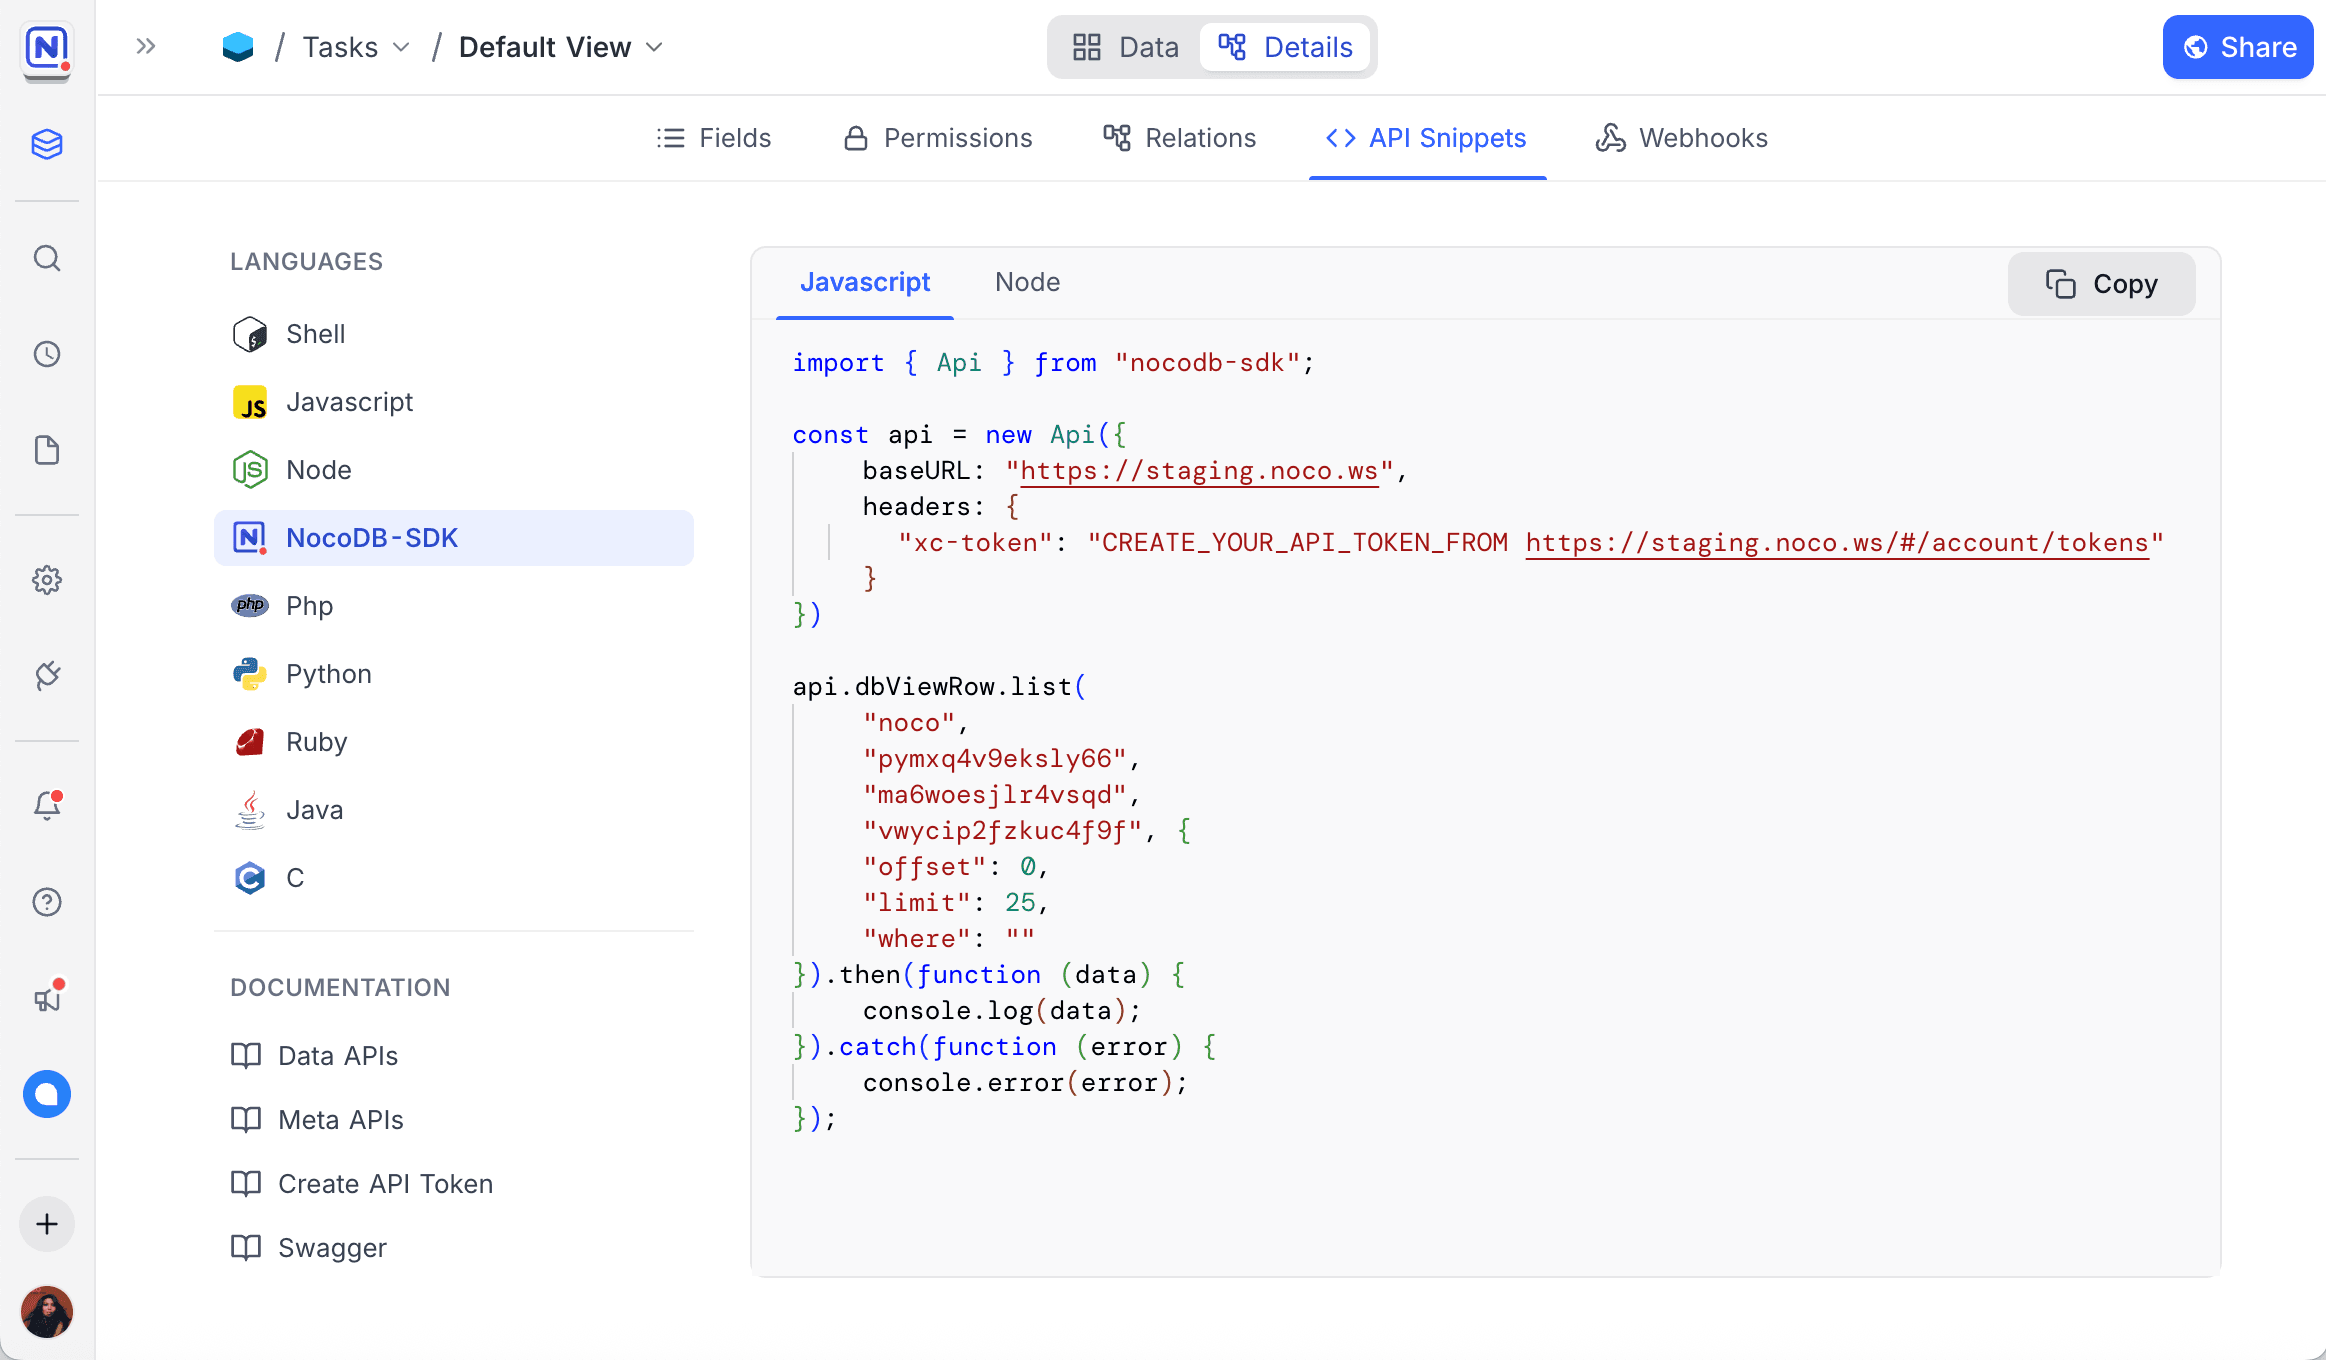The height and width of the screenshot is (1360, 2326).
Task: Select the Details view toggle
Action: (1286, 47)
